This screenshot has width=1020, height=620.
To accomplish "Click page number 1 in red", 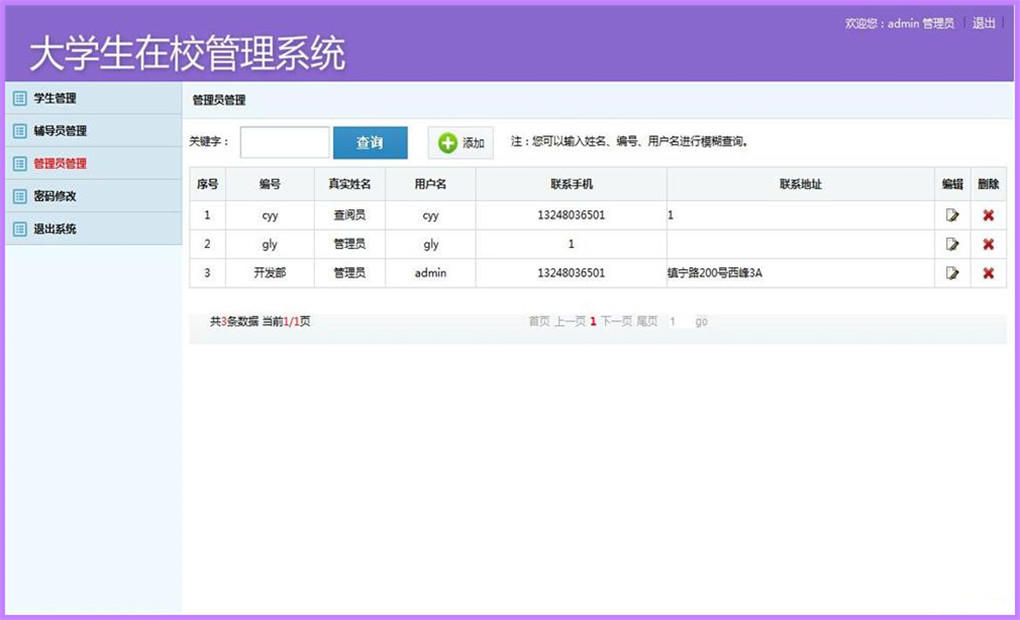I will pos(593,321).
